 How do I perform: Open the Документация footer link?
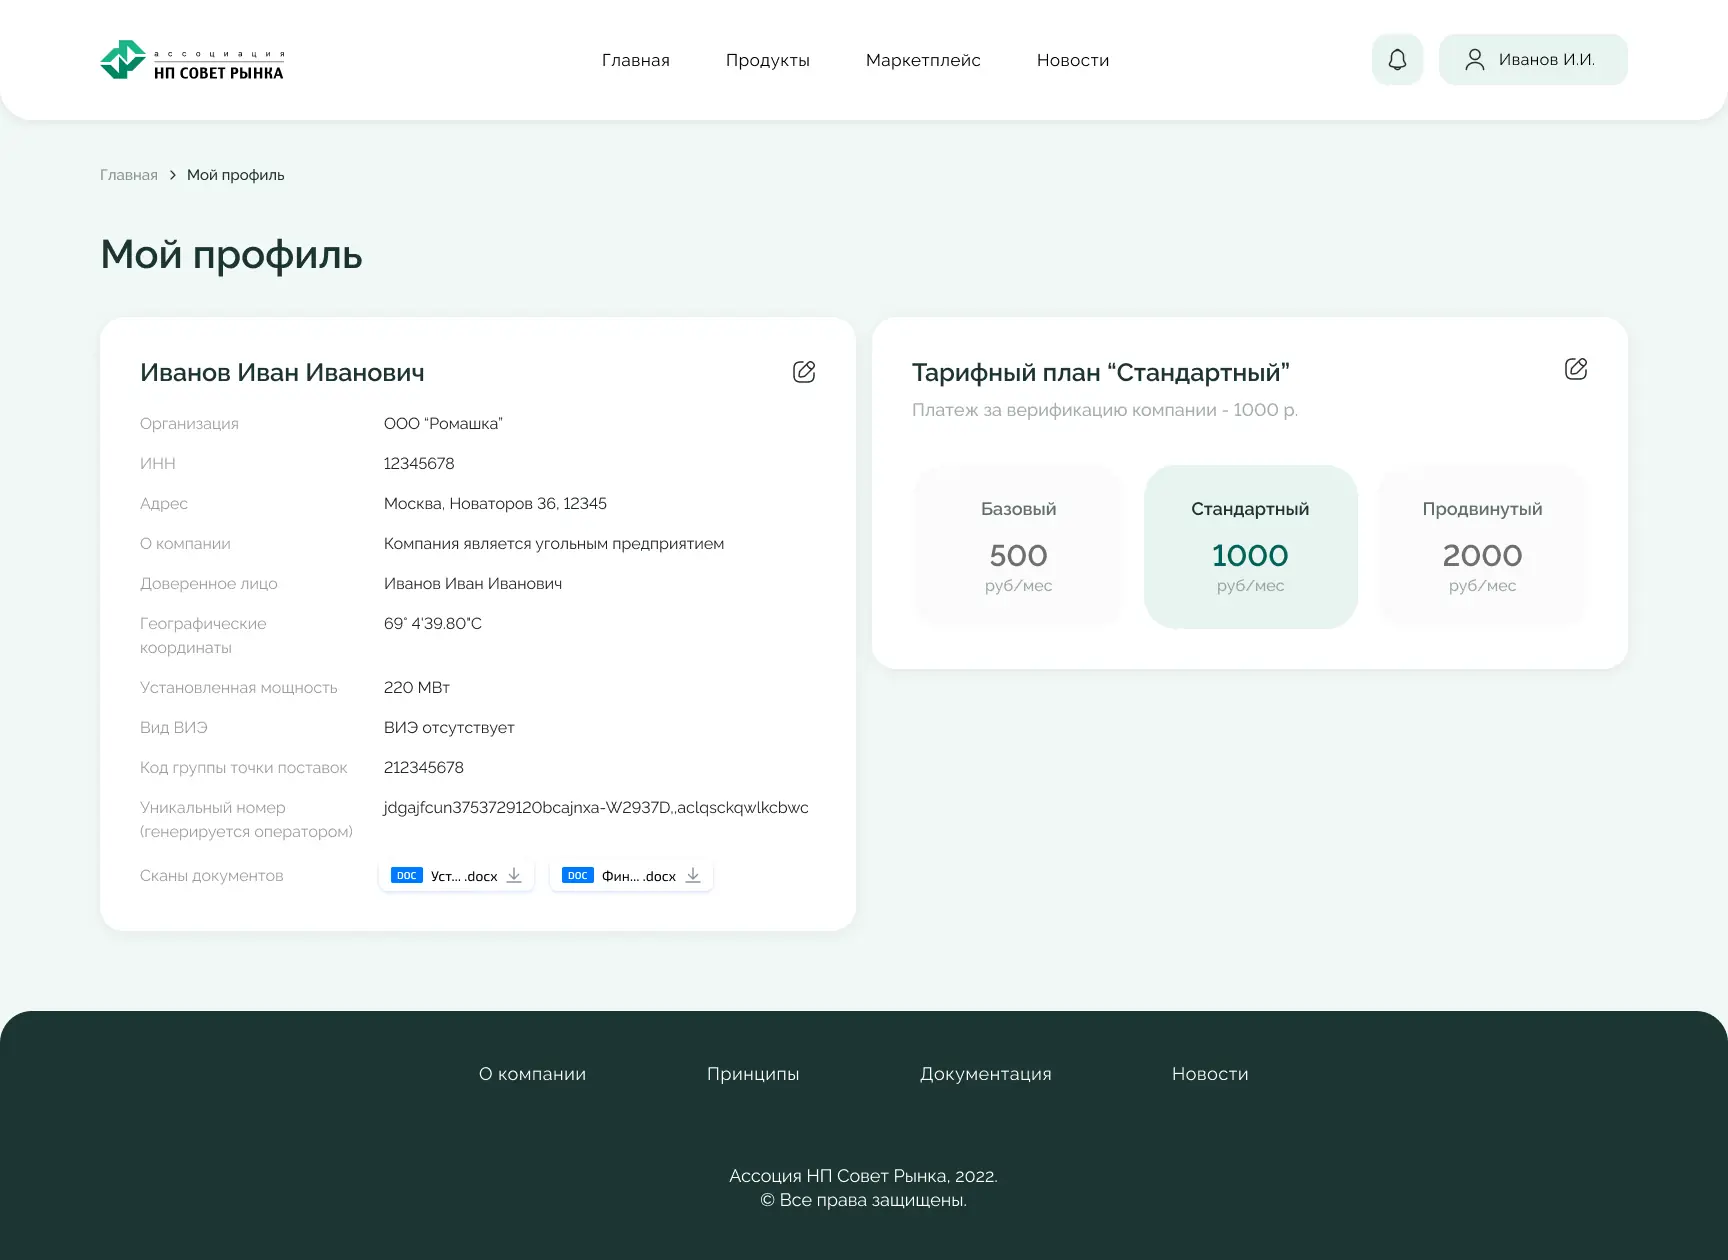(985, 1074)
